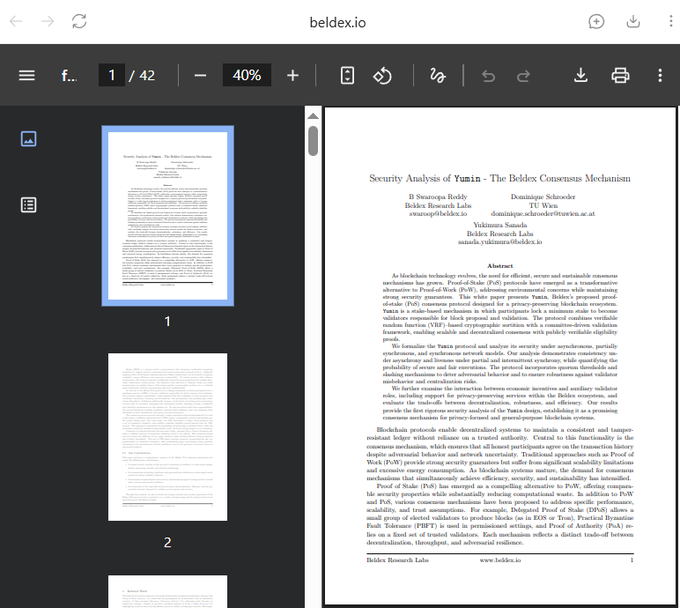
Task: Click the scroll up arrow of scrollbar
Action: (313, 116)
